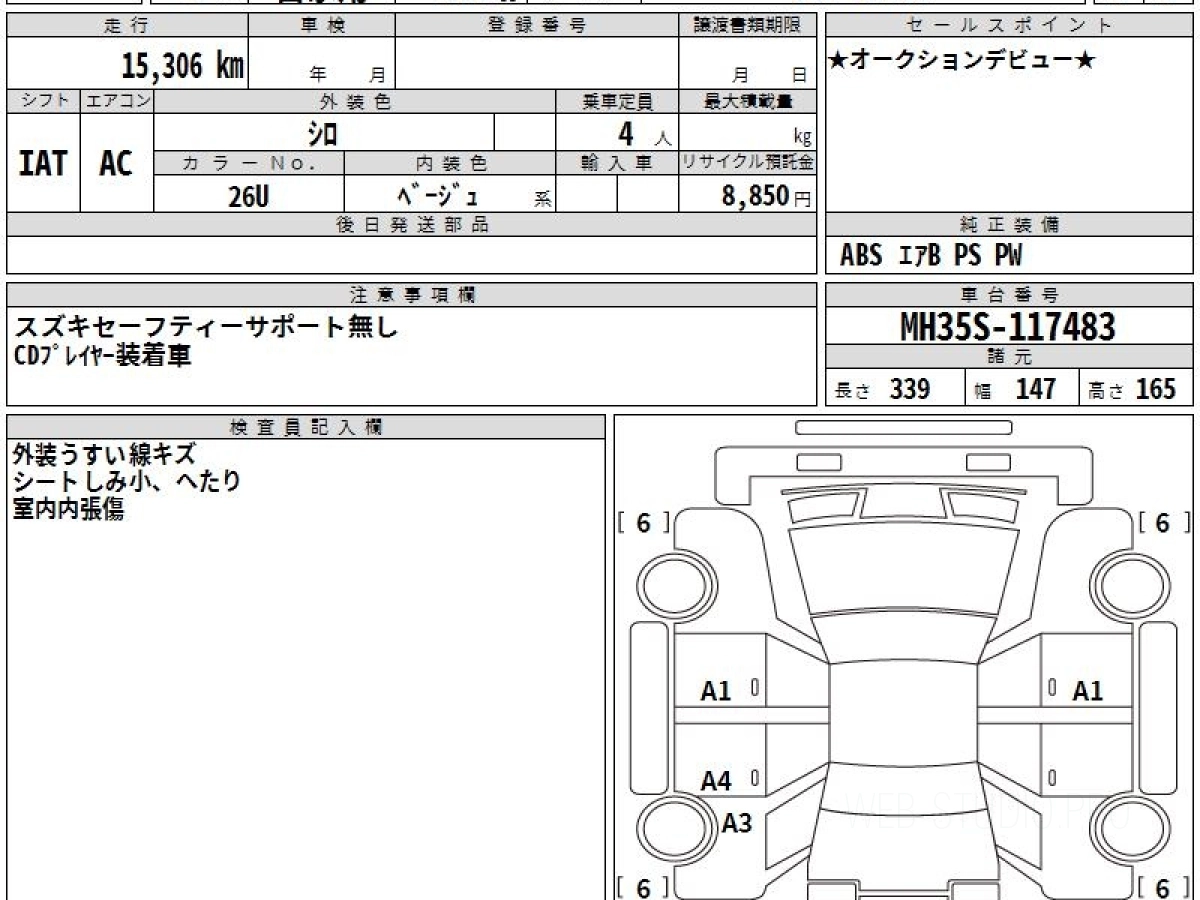Viewport: 1200px width, 900px height.
Task: Select the AC air-conditioner value
Action: pos(116,163)
